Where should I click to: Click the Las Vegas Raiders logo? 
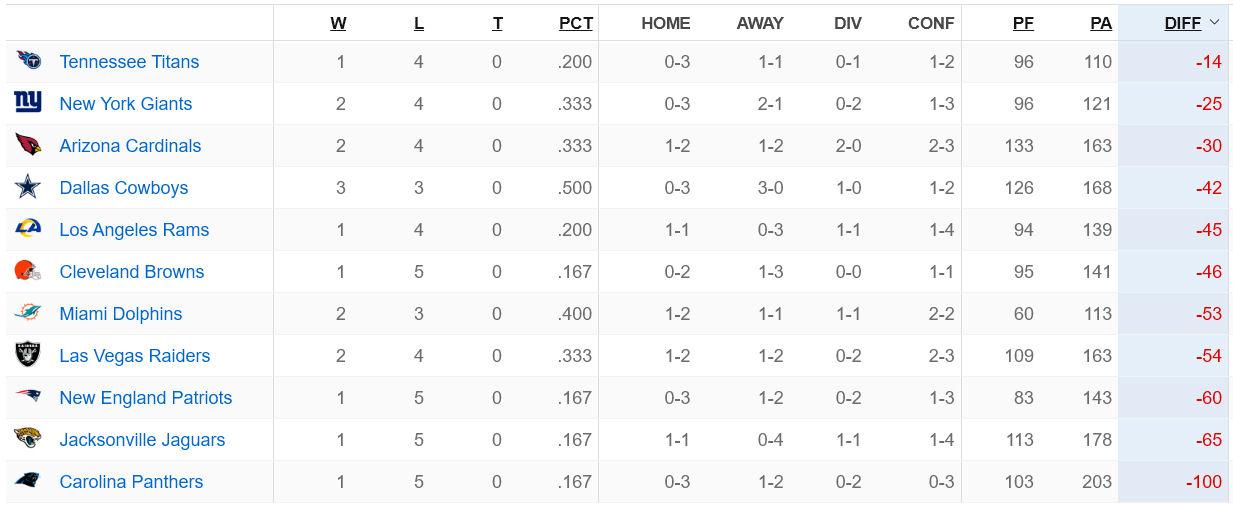point(29,355)
